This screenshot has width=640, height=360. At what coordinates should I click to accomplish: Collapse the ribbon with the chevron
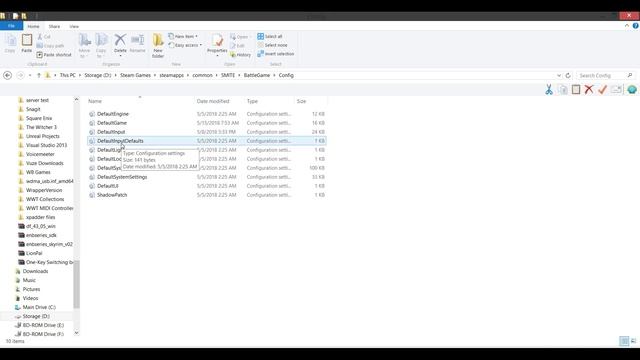point(627,26)
